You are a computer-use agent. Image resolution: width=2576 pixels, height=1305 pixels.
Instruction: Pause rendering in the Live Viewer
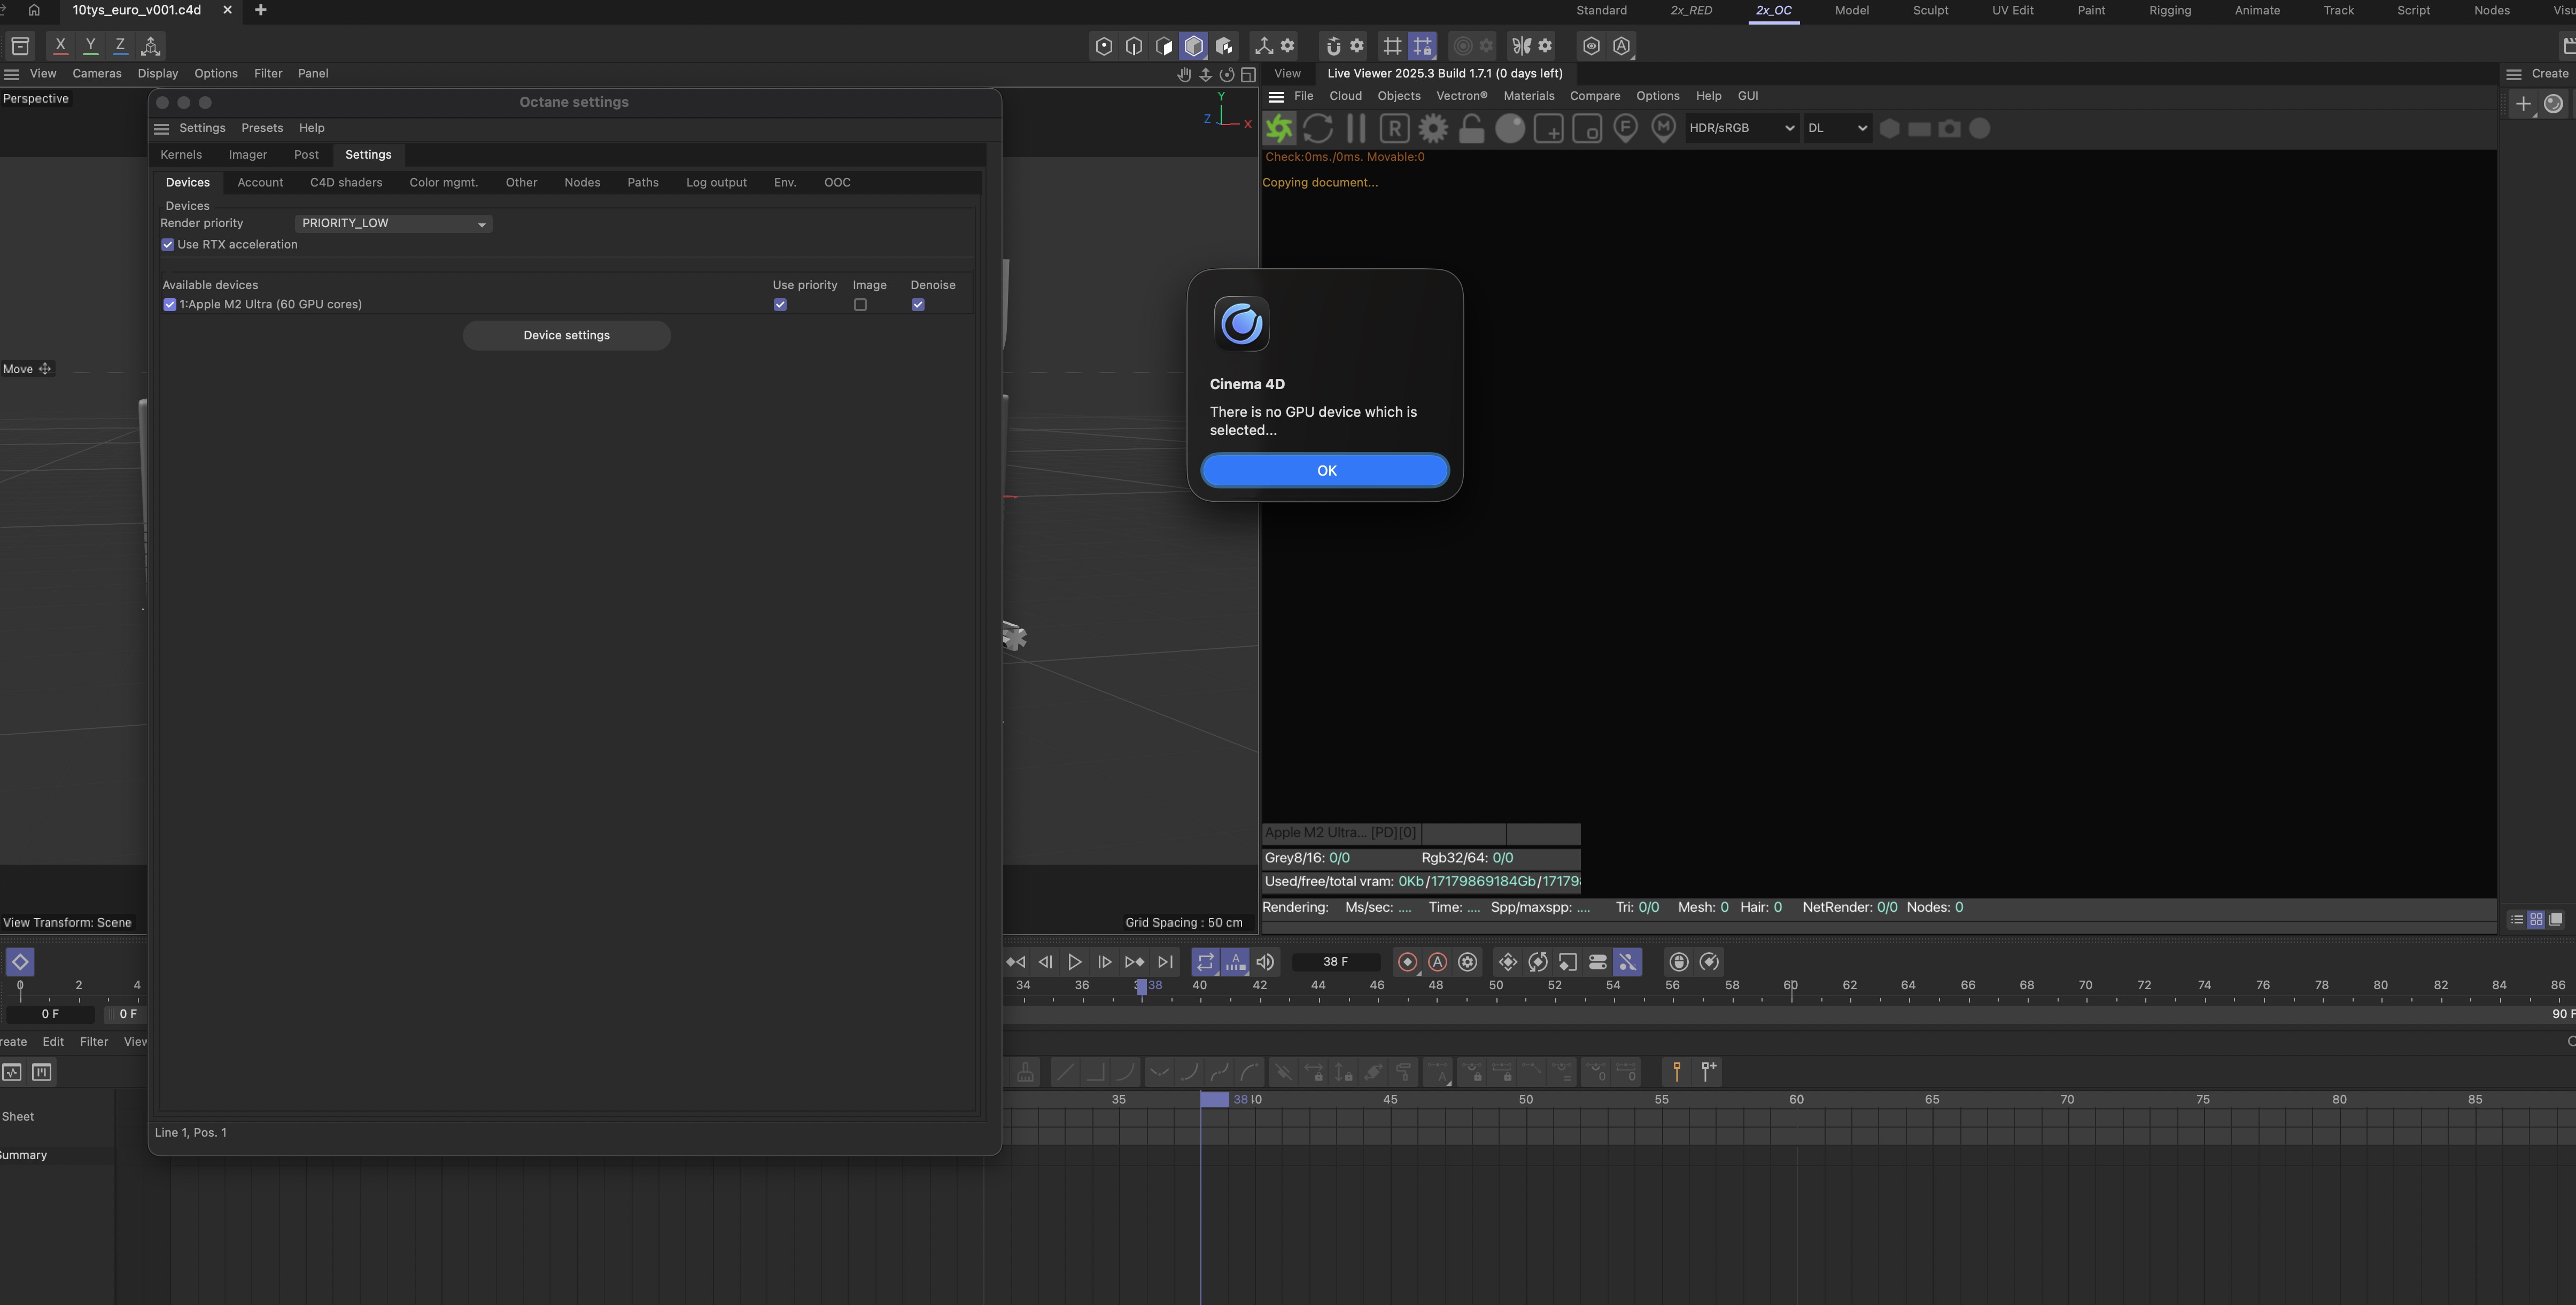coord(1356,129)
